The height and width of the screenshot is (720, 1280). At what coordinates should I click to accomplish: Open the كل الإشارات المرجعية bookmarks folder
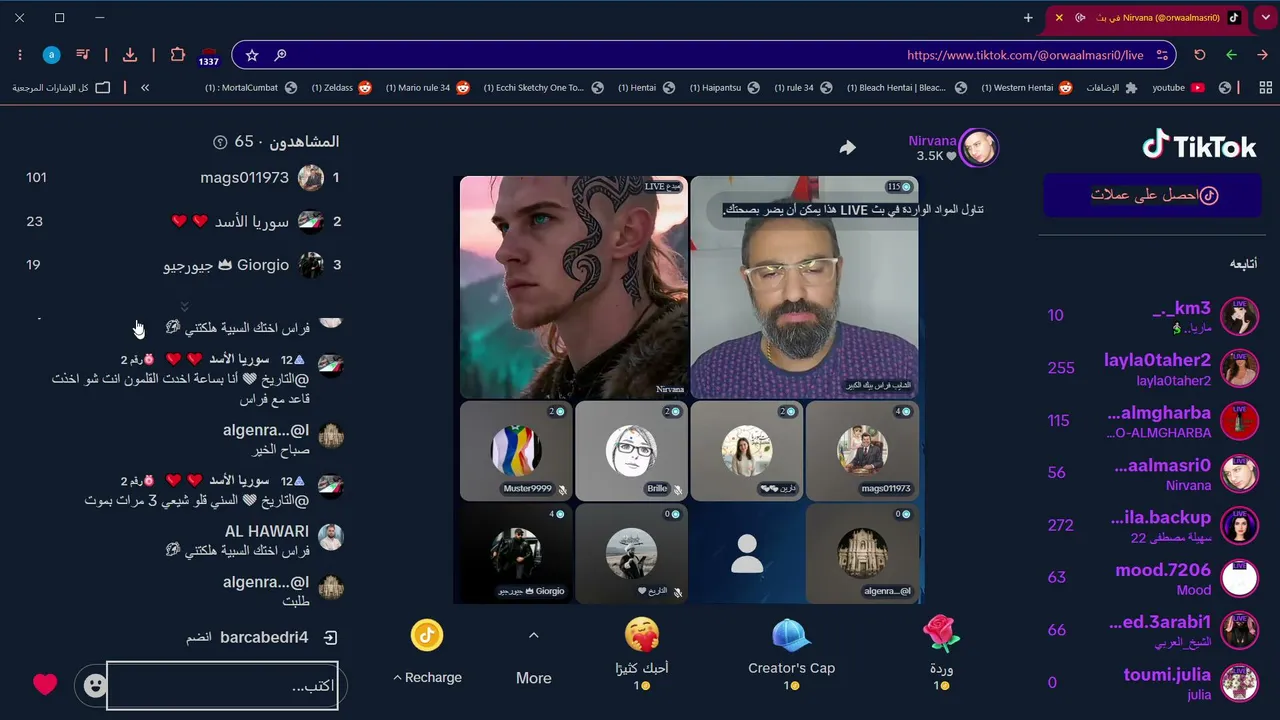point(61,88)
